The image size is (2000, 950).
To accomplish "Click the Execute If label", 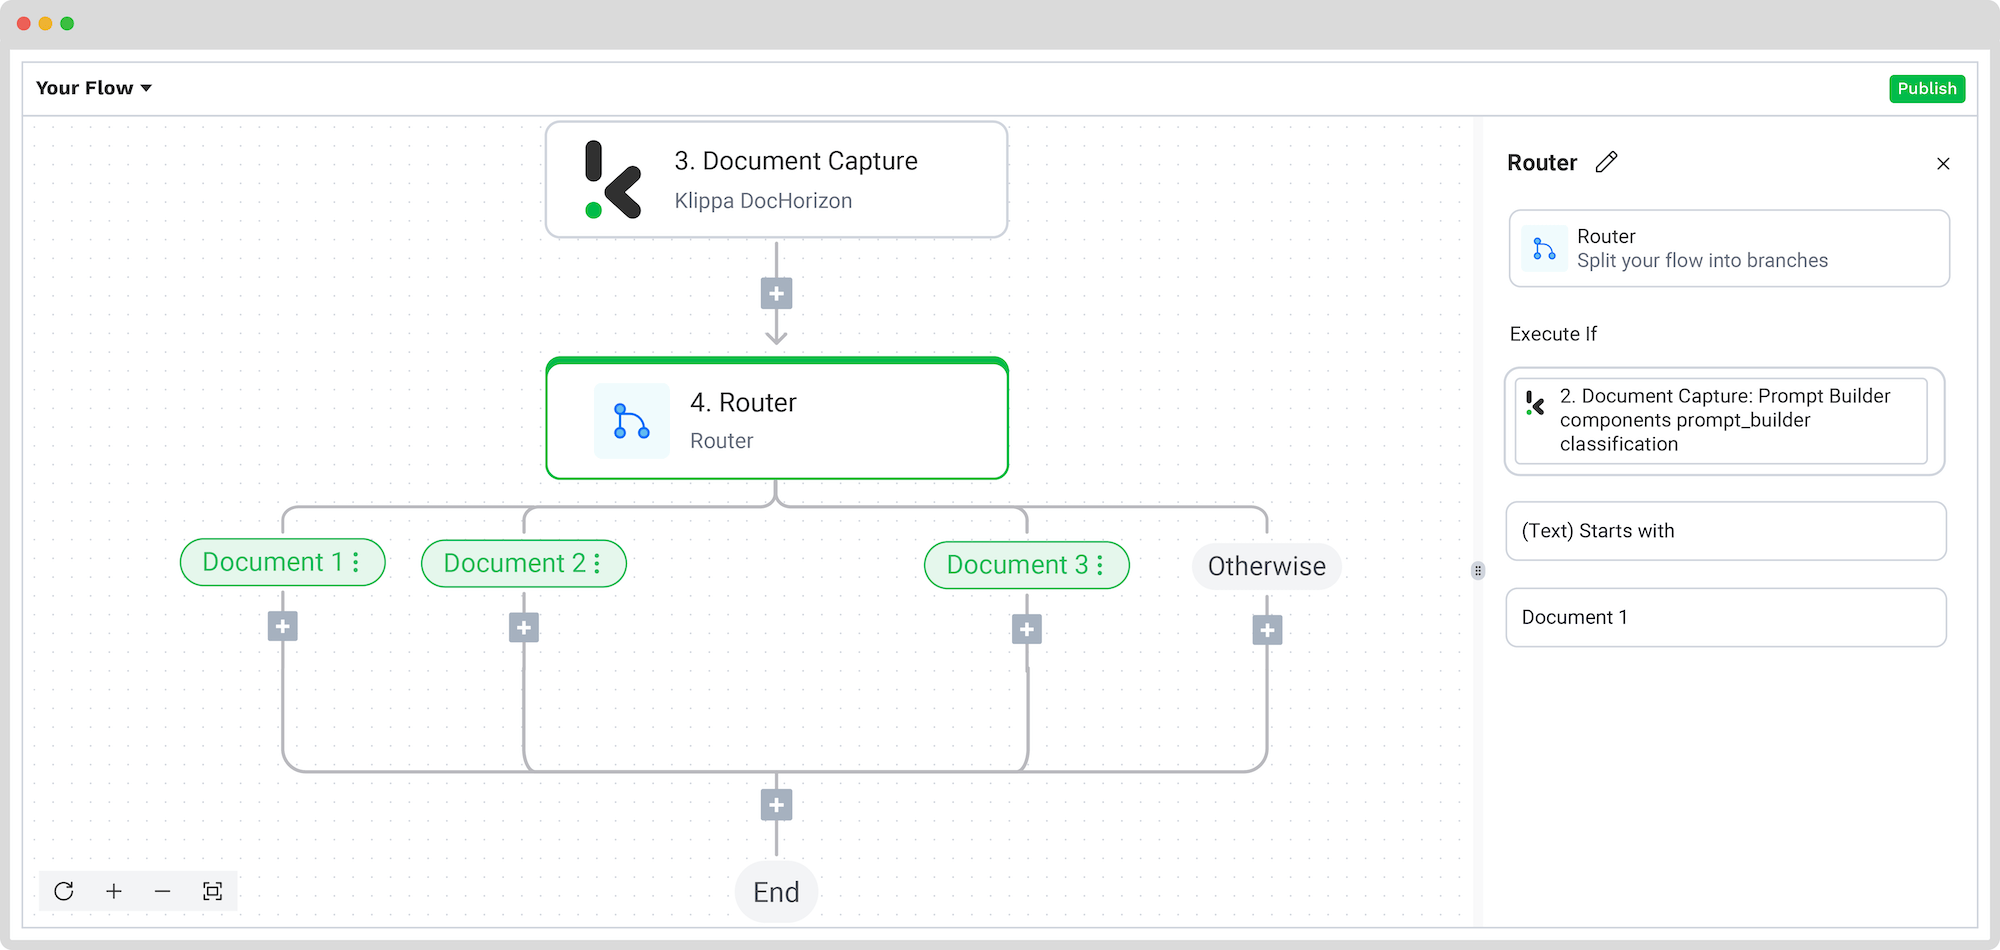I will click(1553, 334).
